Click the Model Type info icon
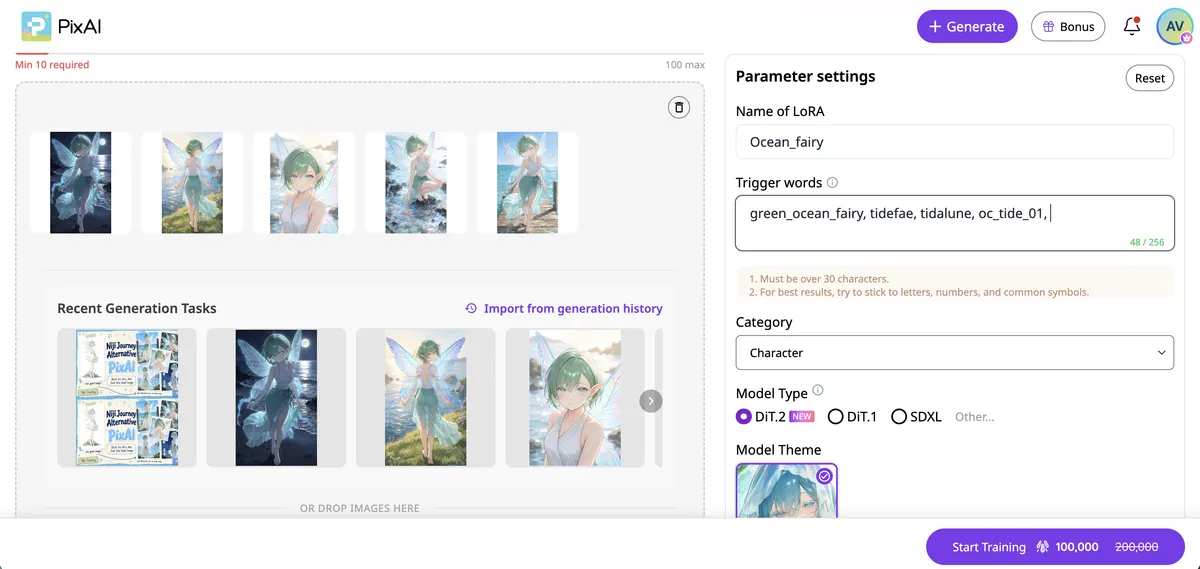This screenshot has width=1200, height=569. [x=818, y=390]
